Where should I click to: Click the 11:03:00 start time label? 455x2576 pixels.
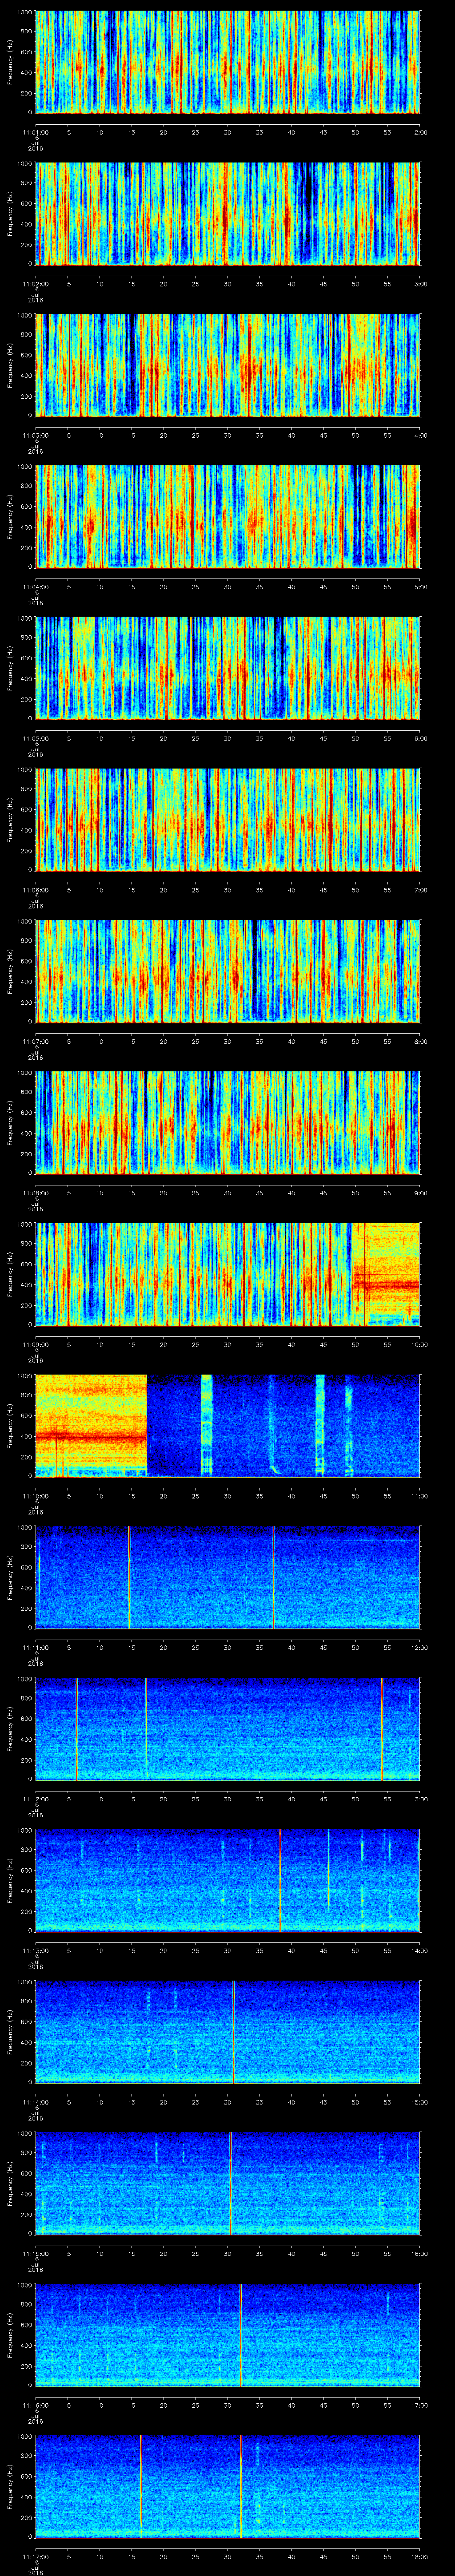[36, 435]
